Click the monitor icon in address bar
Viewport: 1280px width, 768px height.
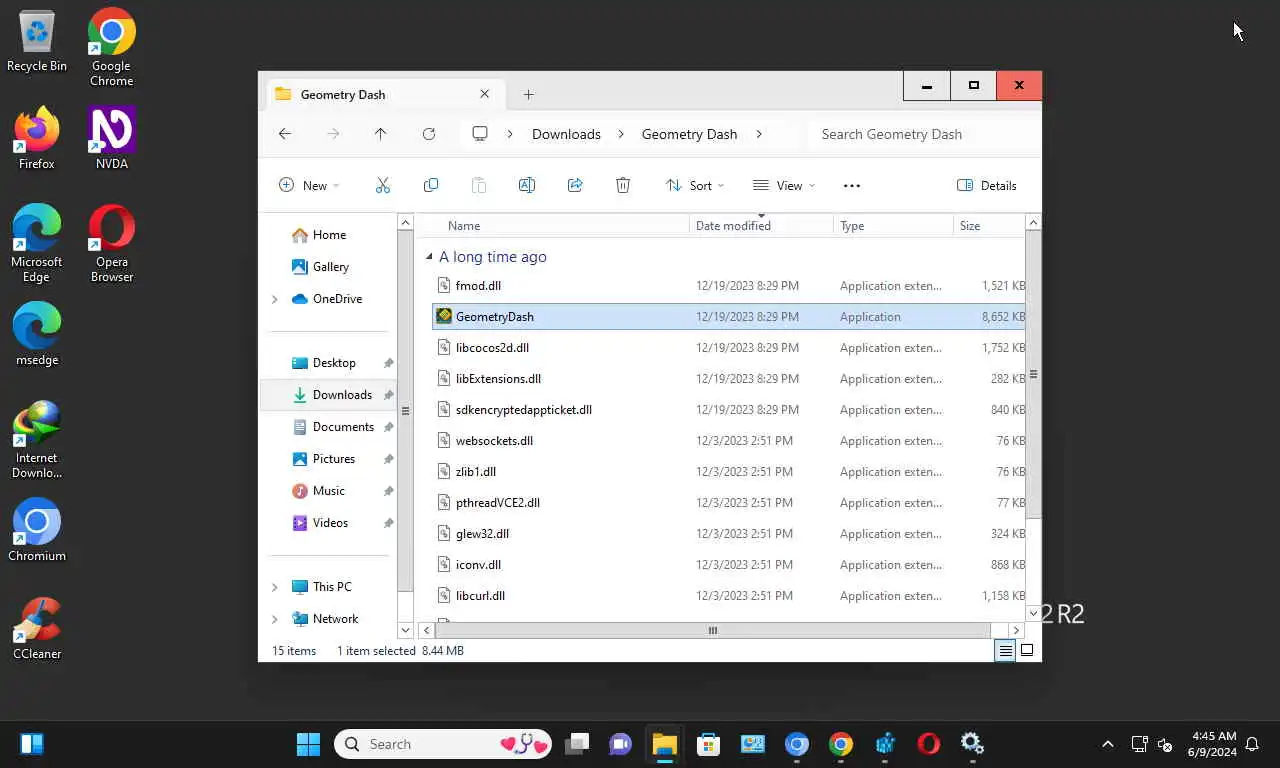(480, 134)
